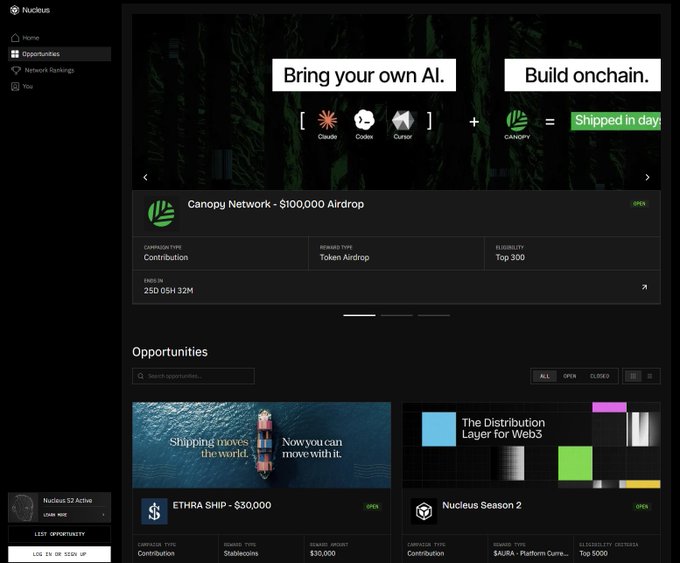680x563 pixels.
Task: Click ETHRA SHIP OPEN status badge
Action: [x=372, y=507]
